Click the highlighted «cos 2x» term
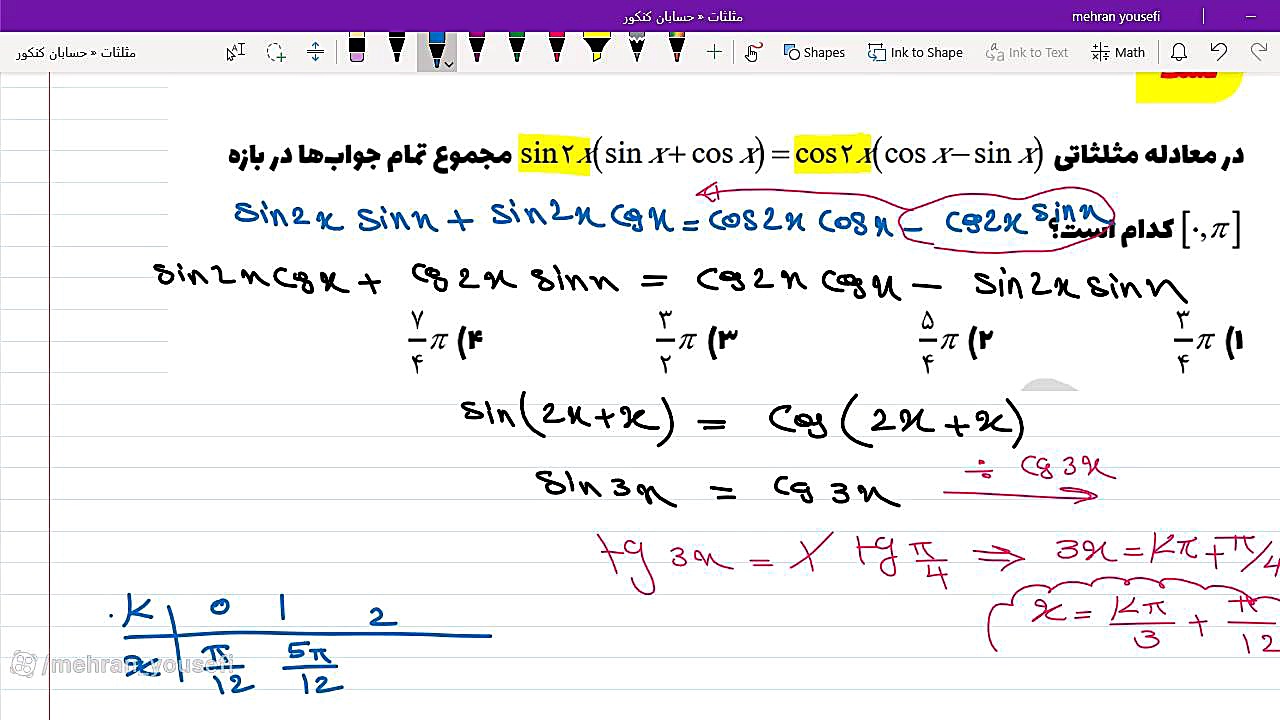 pyautogui.click(x=832, y=154)
